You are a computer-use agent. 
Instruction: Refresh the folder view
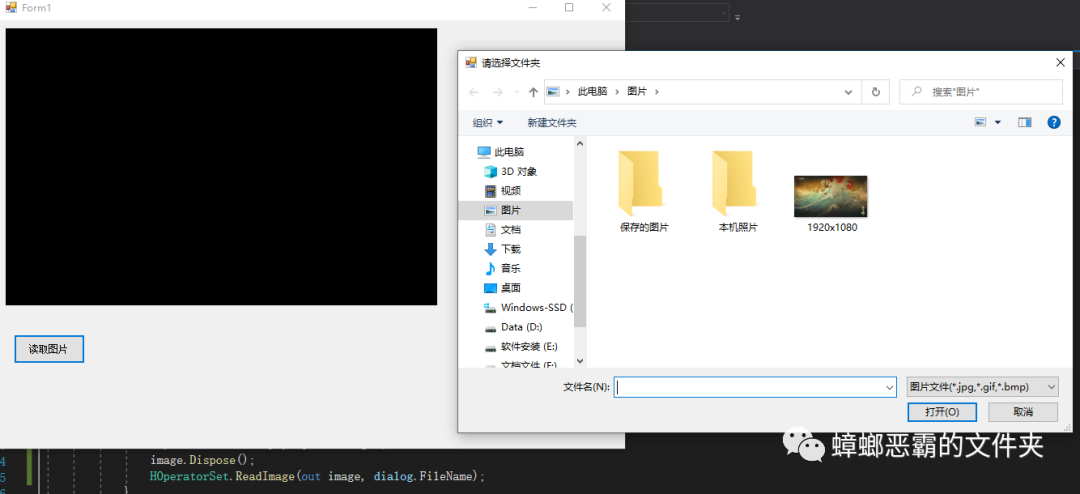pos(875,92)
